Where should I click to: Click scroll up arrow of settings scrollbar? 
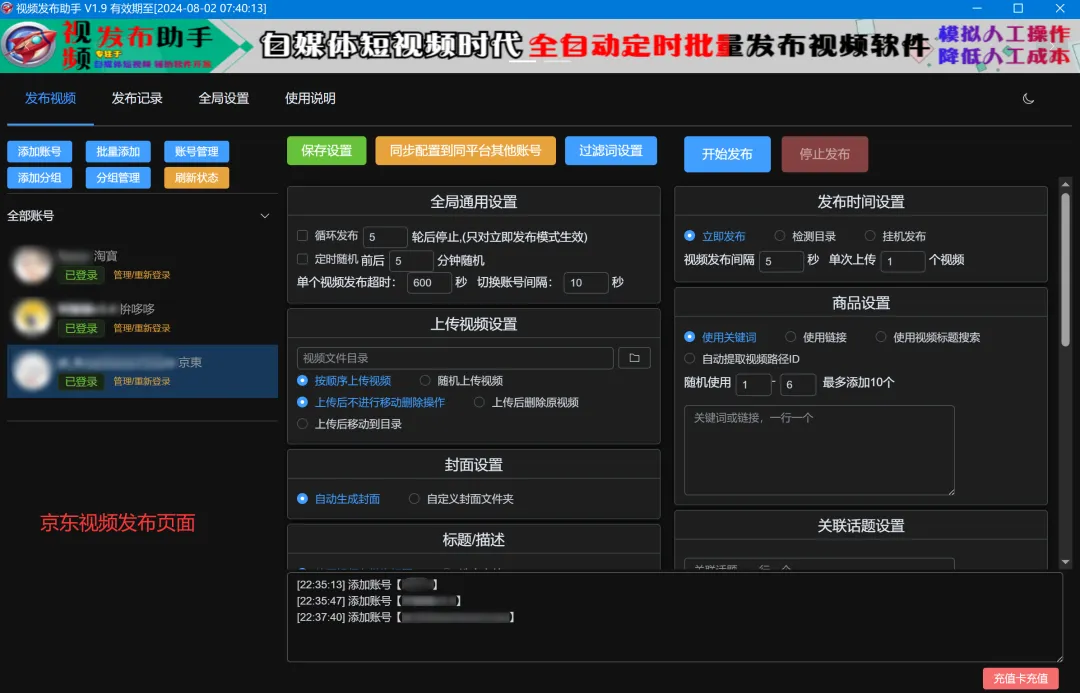click(1066, 185)
